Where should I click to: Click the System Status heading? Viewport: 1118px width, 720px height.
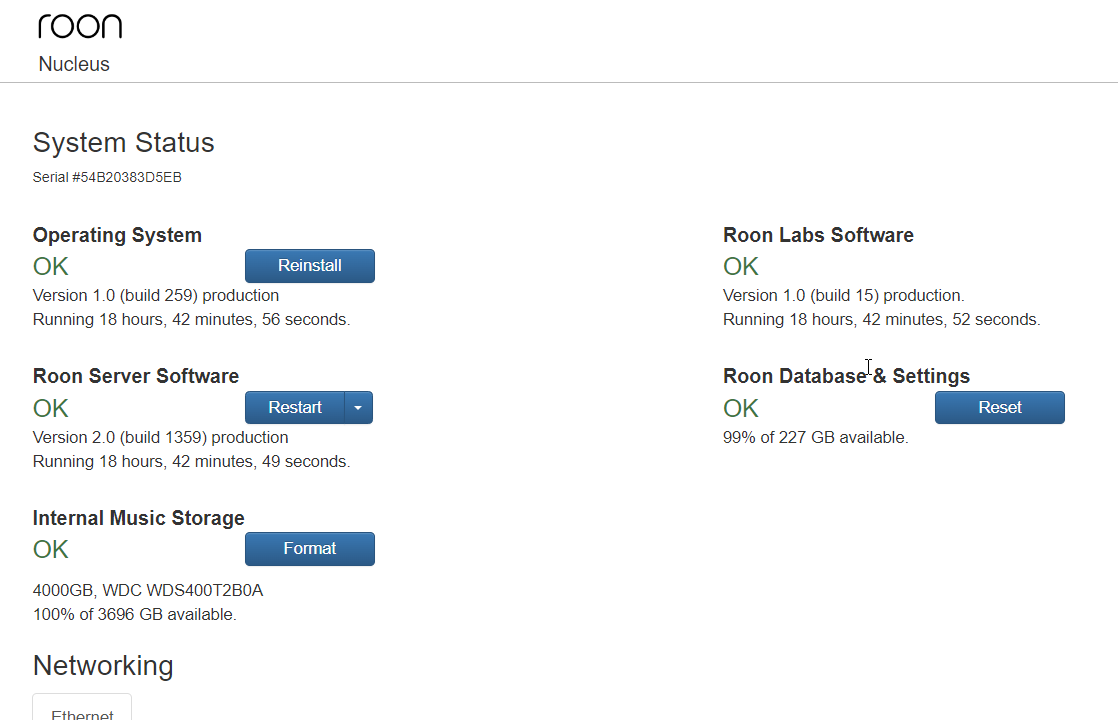point(123,142)
